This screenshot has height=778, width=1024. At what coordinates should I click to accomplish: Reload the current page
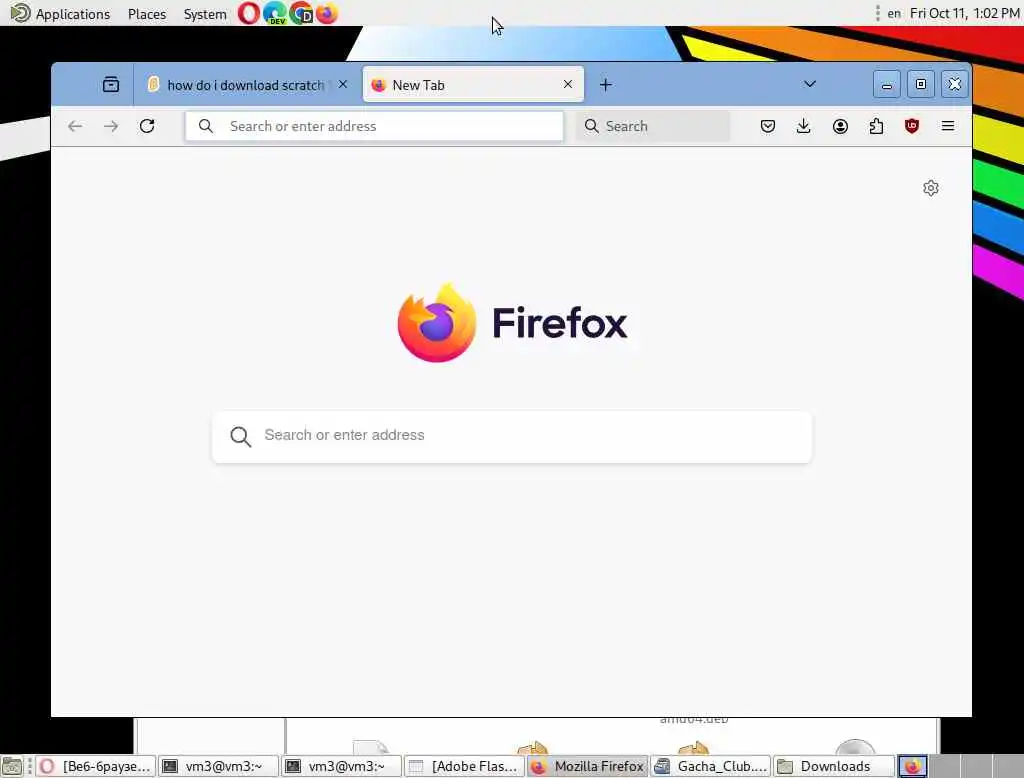click(147, 126)
